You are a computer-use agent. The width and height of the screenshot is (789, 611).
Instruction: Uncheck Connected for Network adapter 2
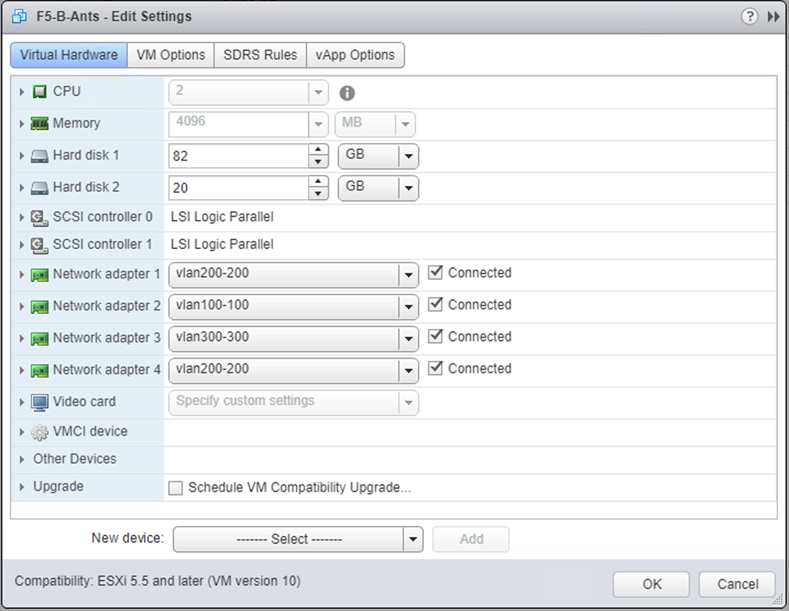click(435, 304)
